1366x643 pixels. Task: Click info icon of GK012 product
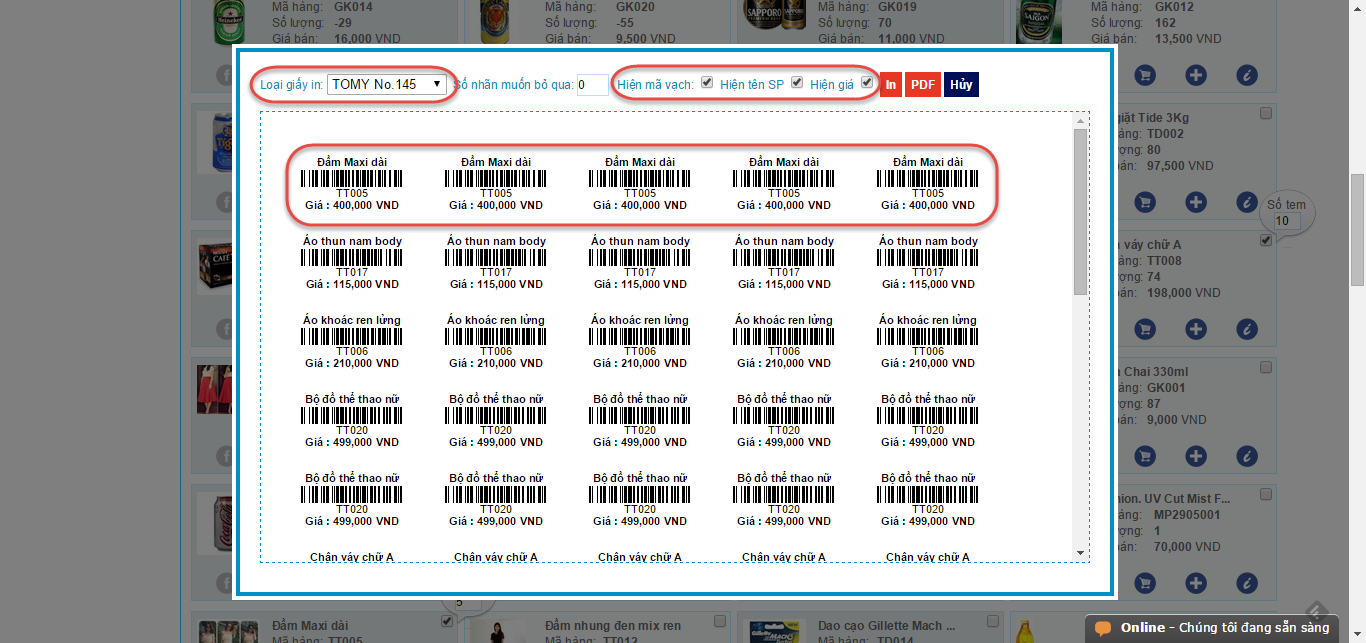(1247, 75)
